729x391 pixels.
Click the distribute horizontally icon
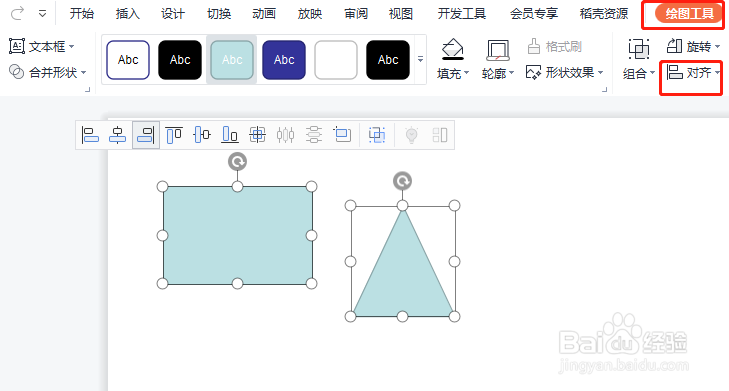(x=285, y=135)
